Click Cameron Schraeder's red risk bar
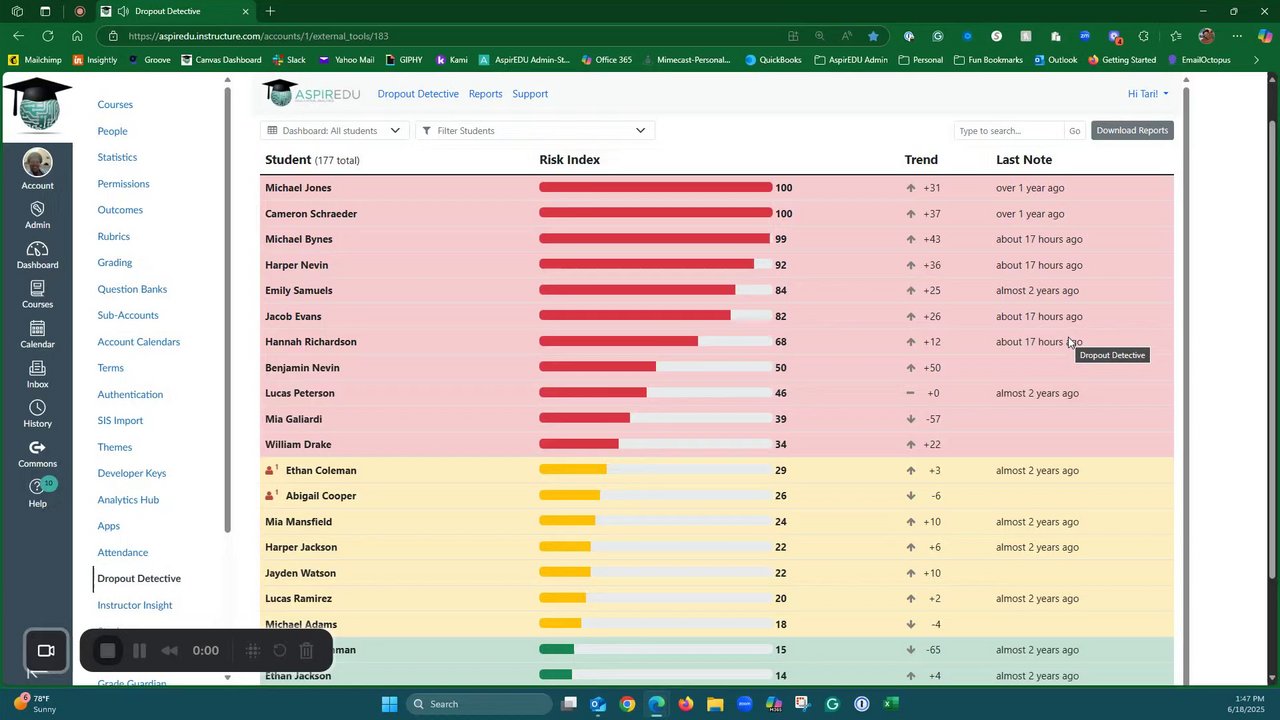The height and width of the screenshot is (720, 1280). [655, 214]
